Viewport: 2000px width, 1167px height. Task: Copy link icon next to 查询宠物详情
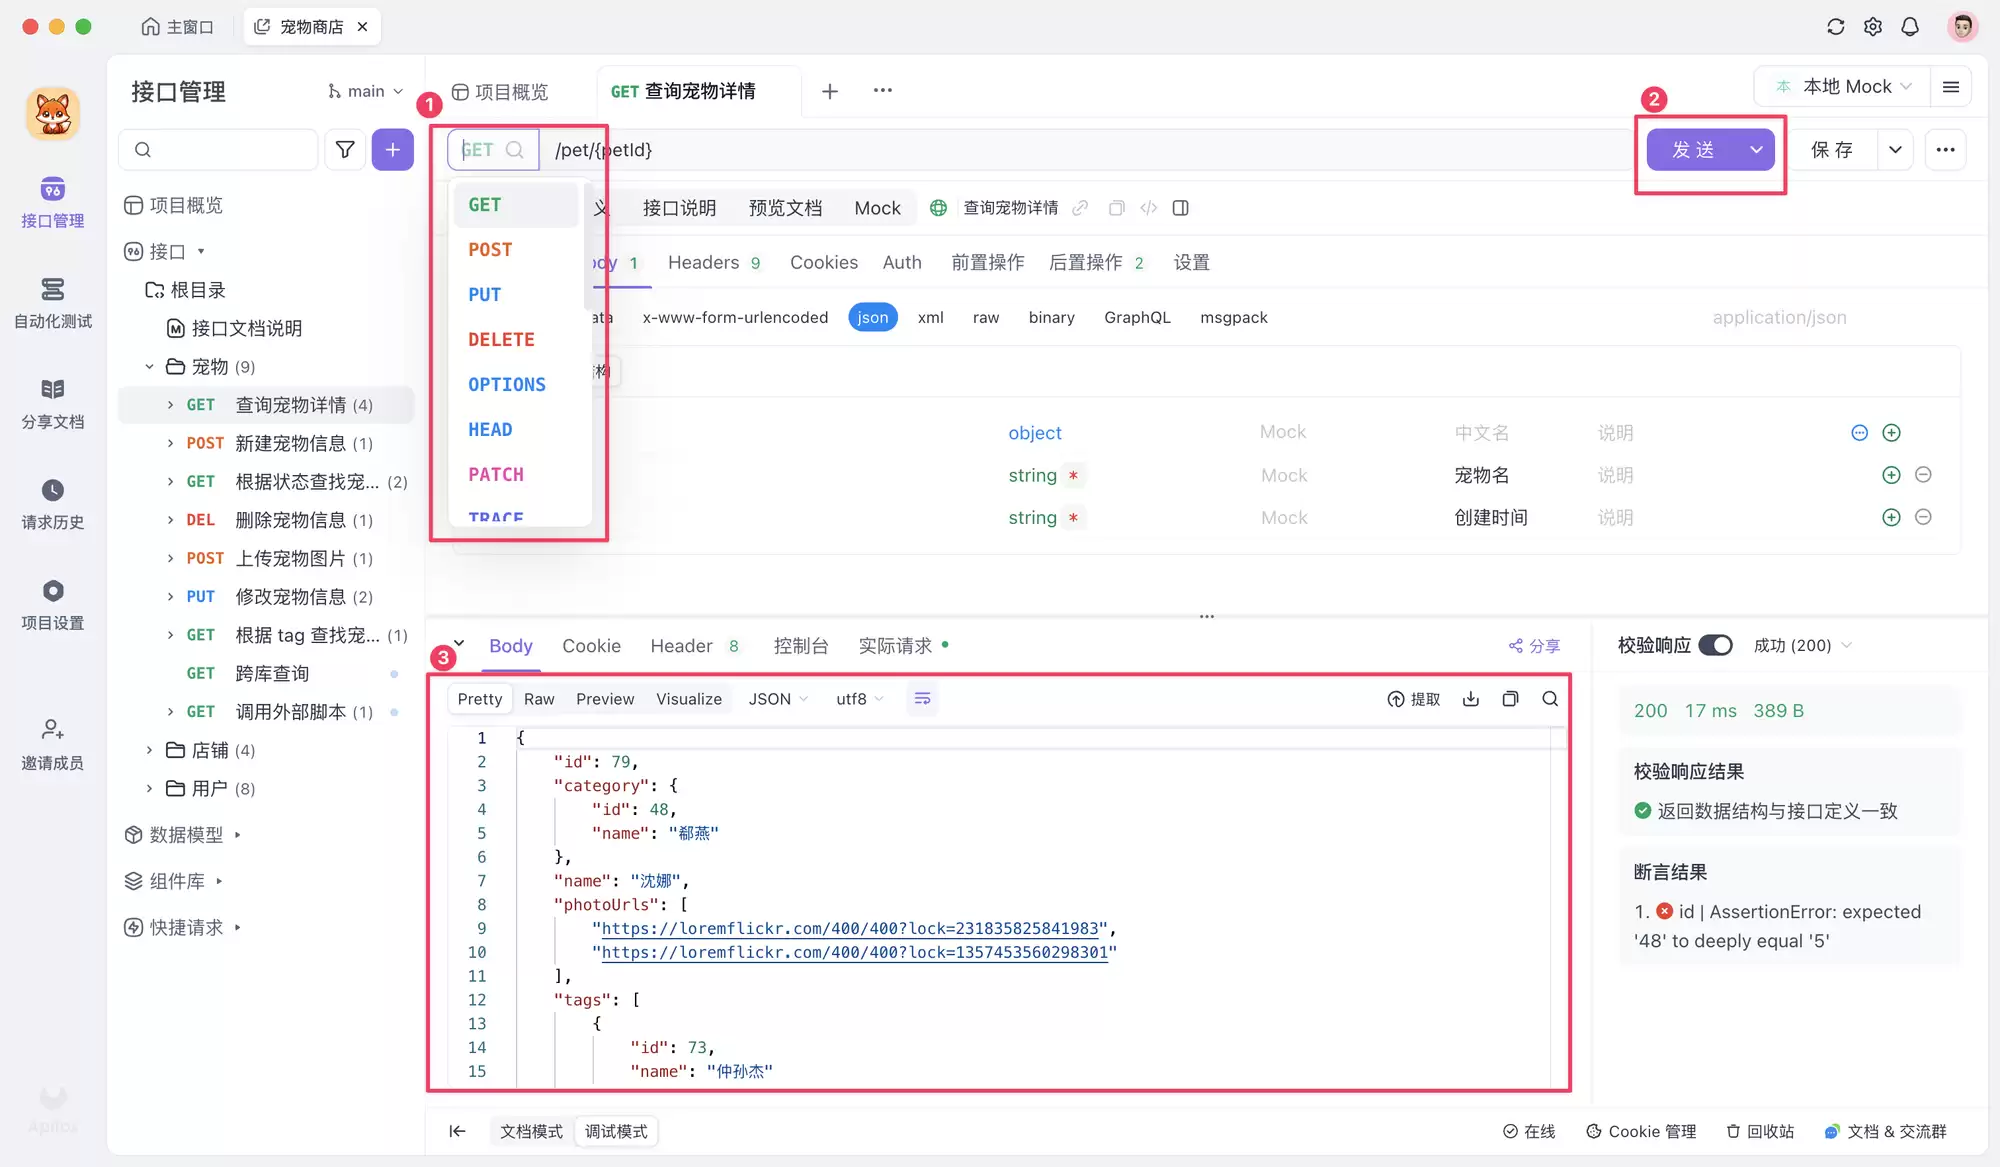pyautogui.click(x=1080, y=208)
